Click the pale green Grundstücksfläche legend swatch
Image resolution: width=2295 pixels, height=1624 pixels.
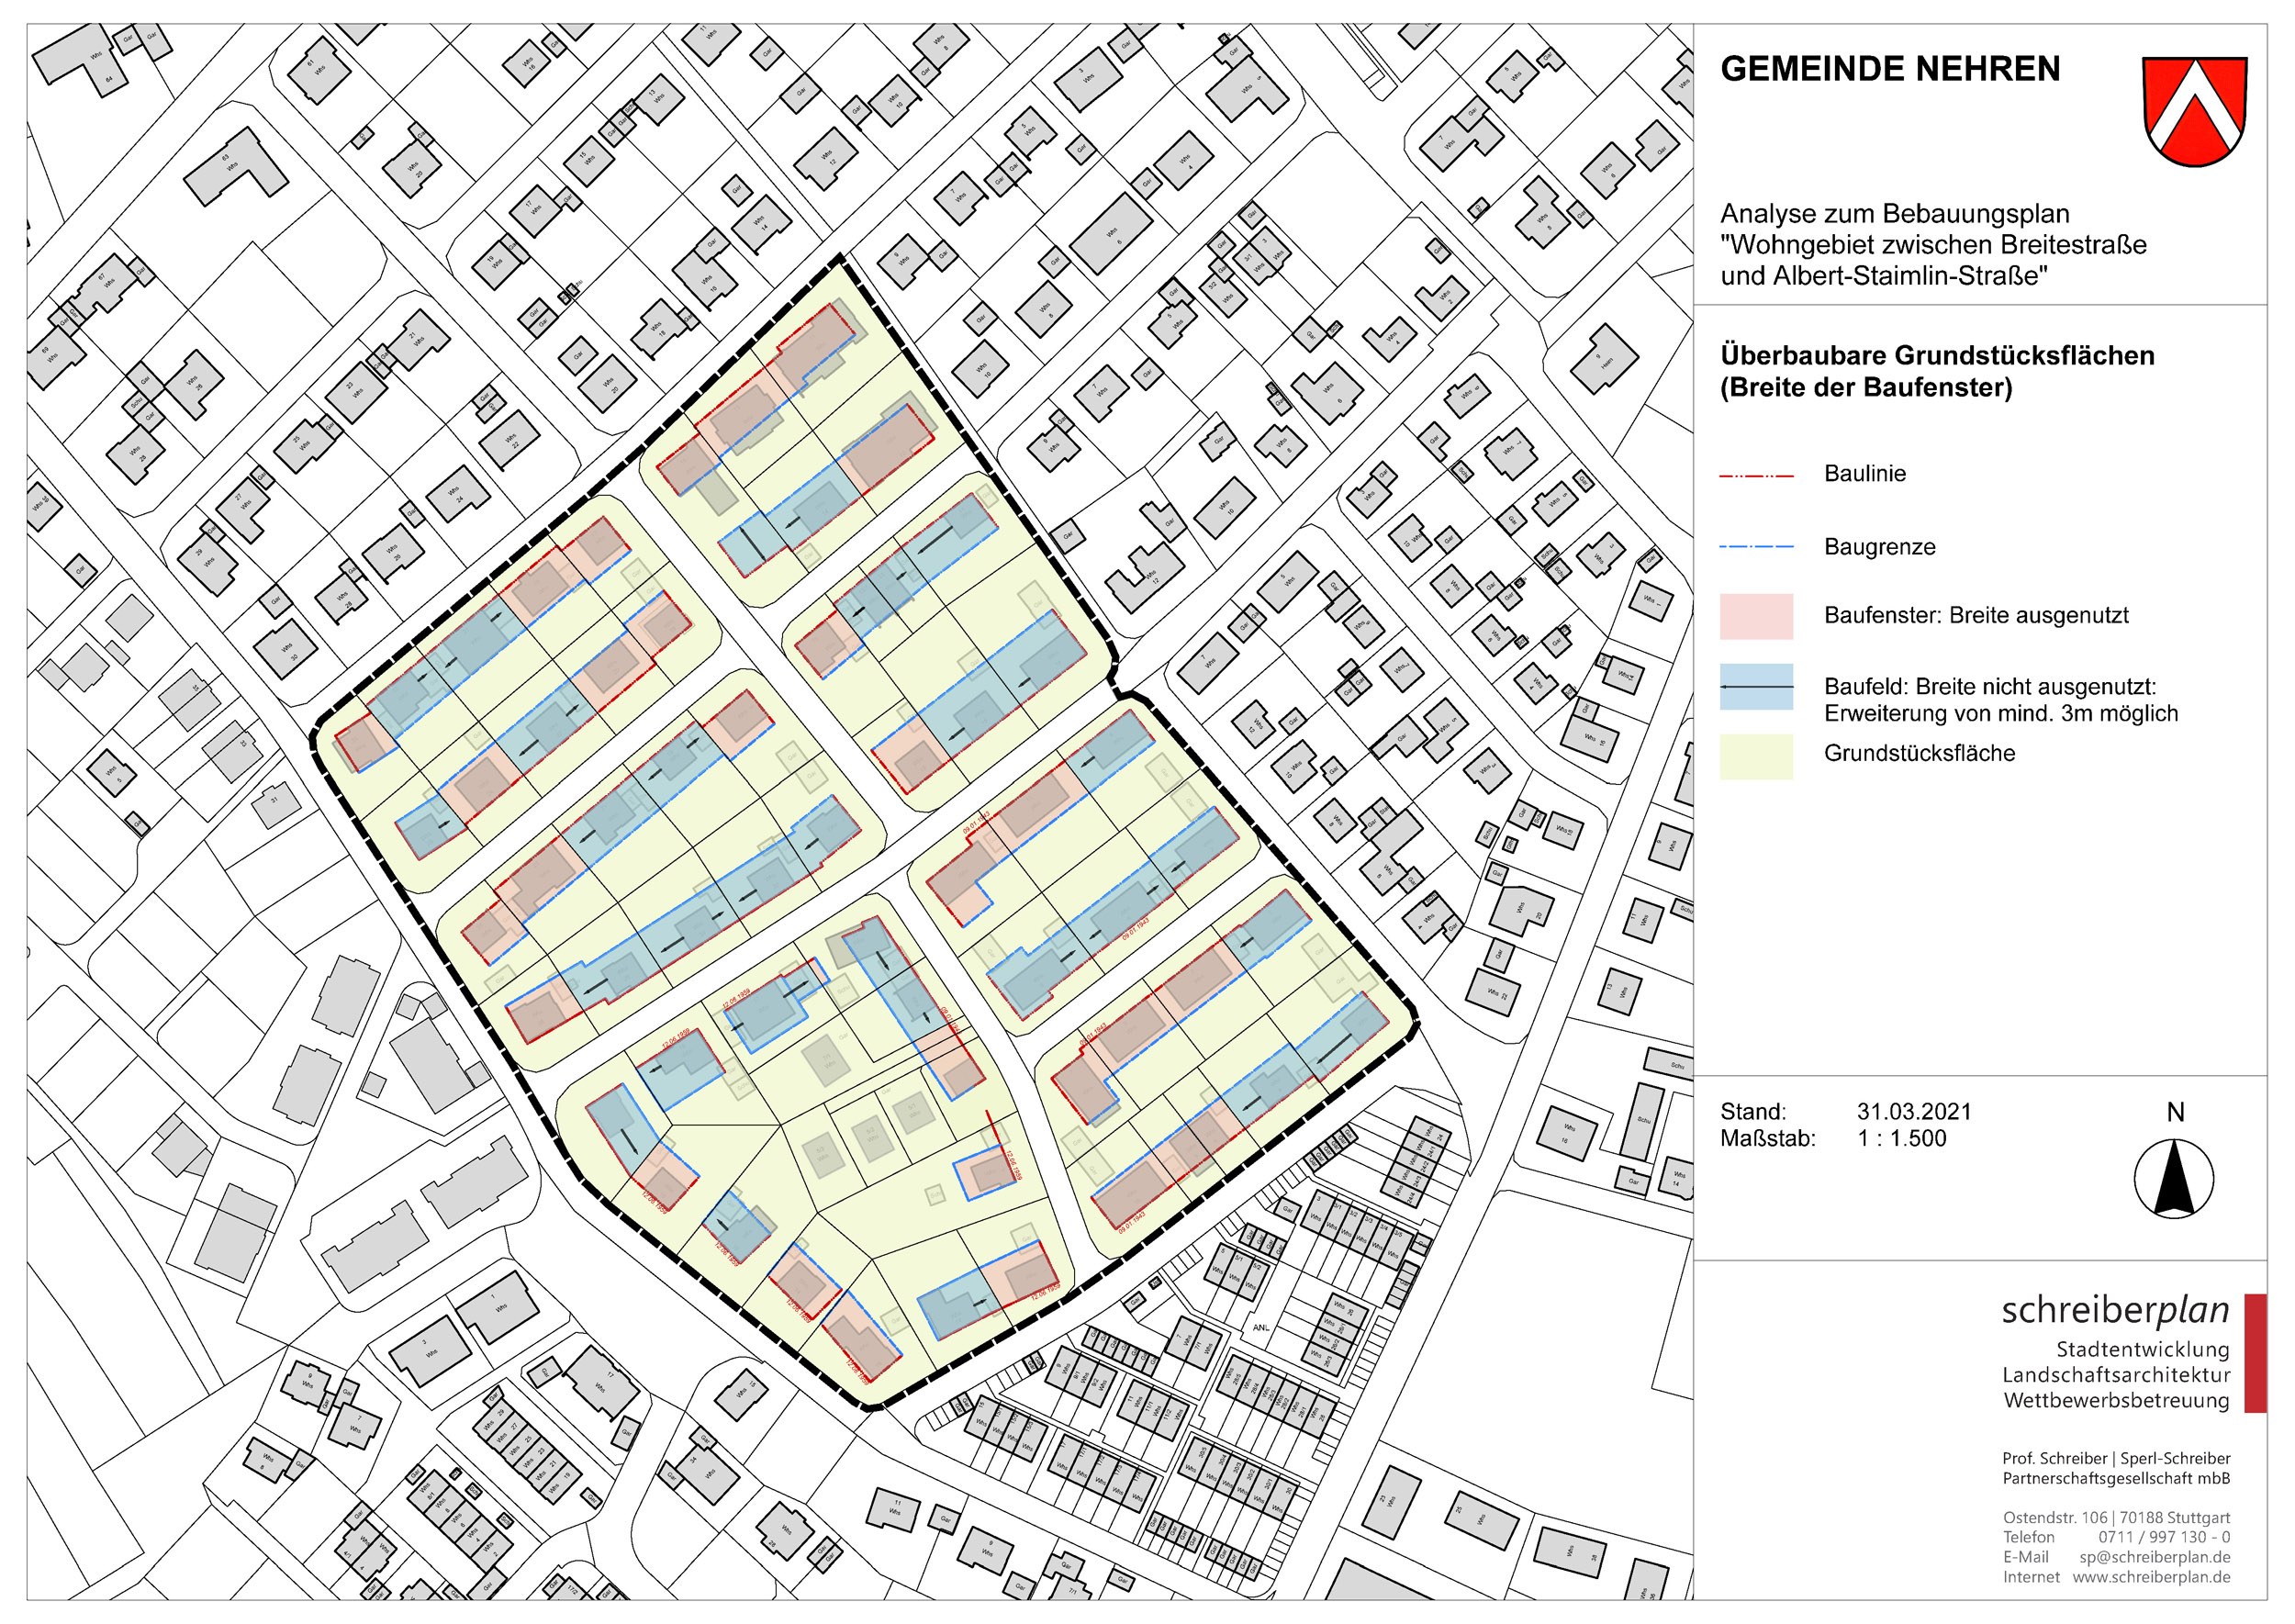1755,756
